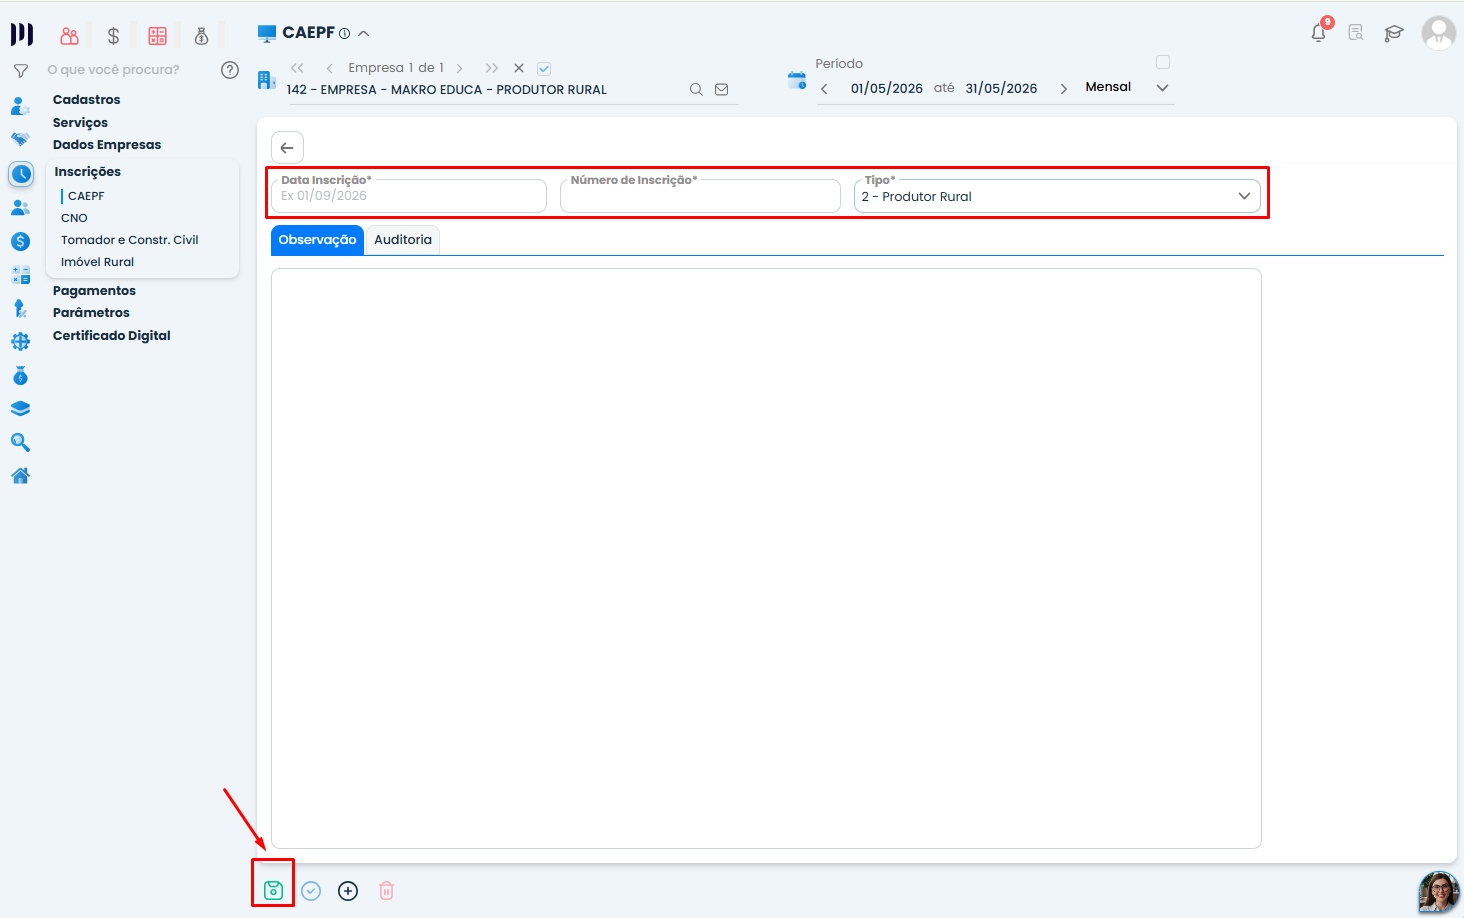Screen dimensions: 1464x918
Task: Click the help question mark icon
Action: tap(230, 70)
